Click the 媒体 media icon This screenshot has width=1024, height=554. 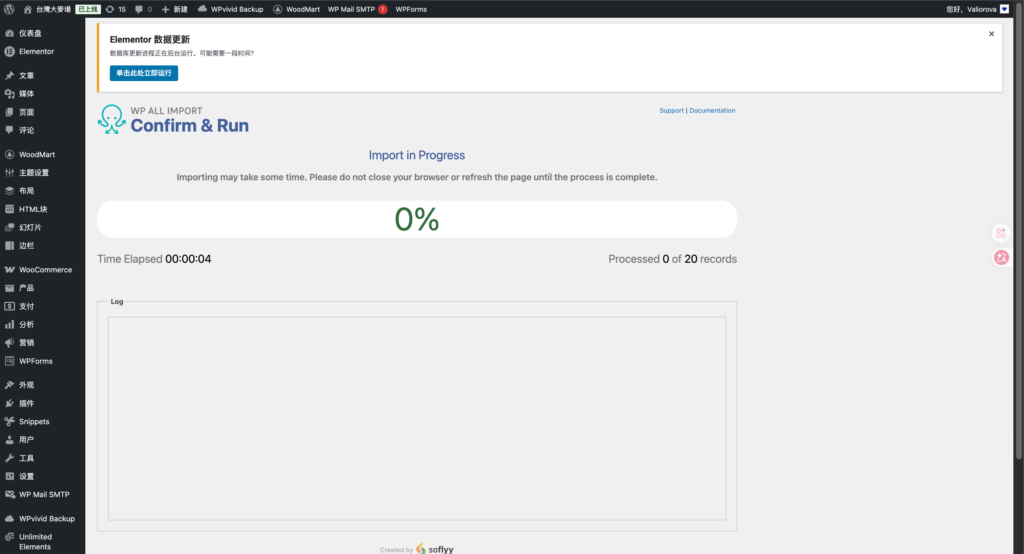click(9, 94)
